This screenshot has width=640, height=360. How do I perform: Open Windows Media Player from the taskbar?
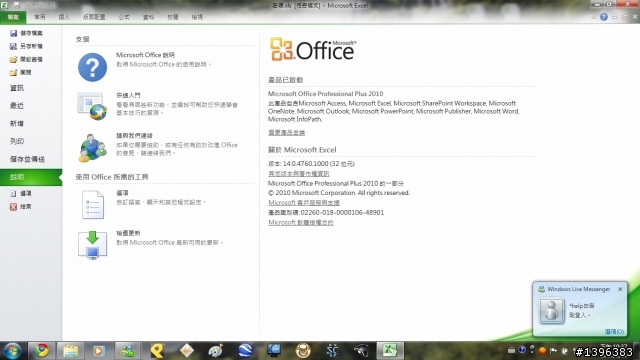[x=99, y=351]
